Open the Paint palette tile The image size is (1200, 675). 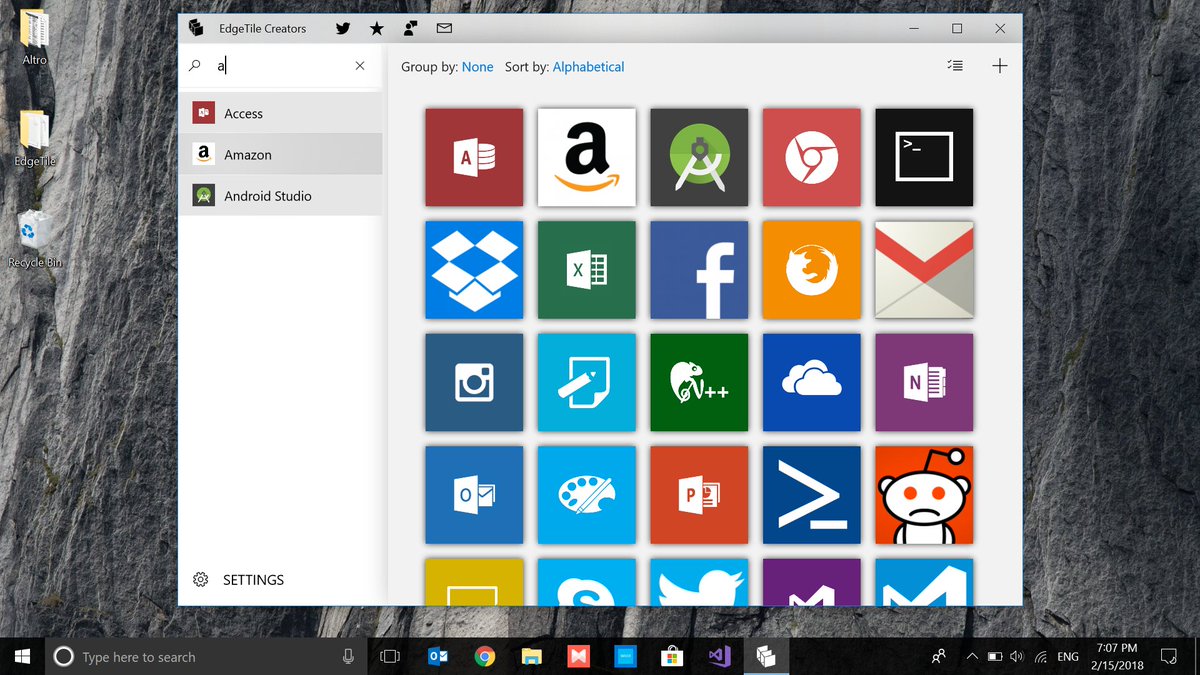pos(586,495)
